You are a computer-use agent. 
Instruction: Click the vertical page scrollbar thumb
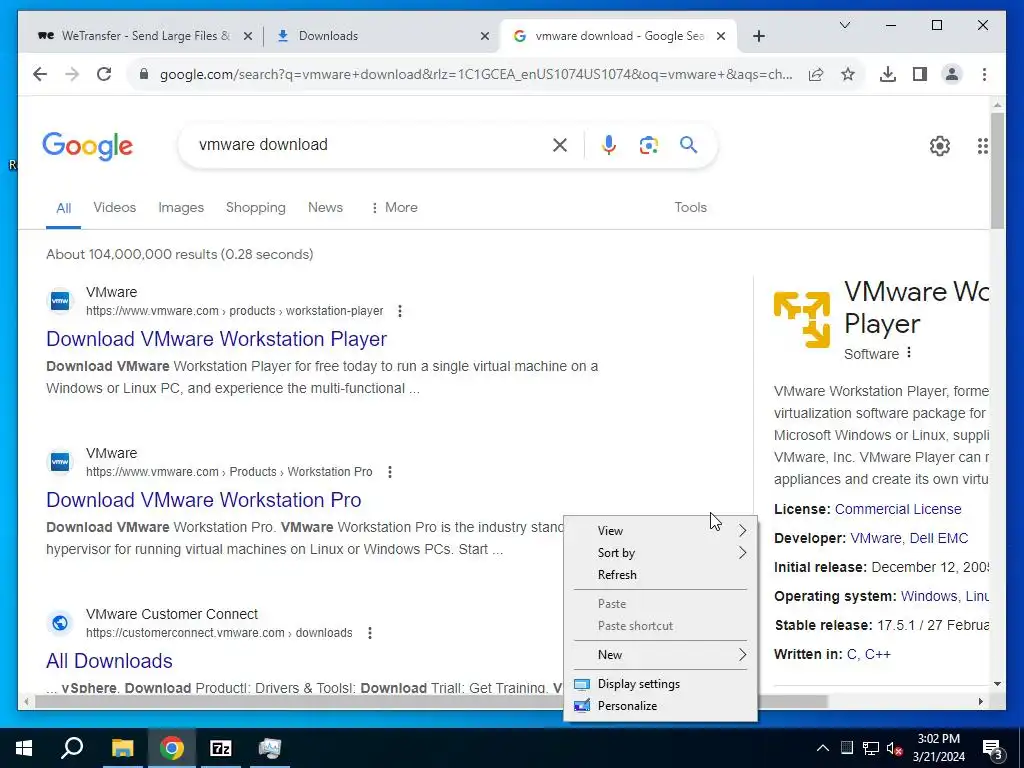click(x=997, y=170)
